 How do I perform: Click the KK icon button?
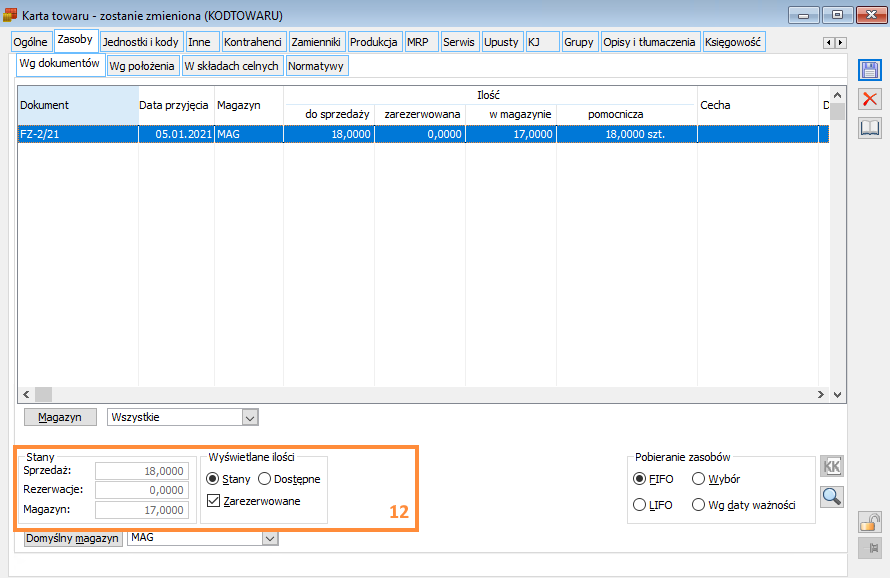831,467
